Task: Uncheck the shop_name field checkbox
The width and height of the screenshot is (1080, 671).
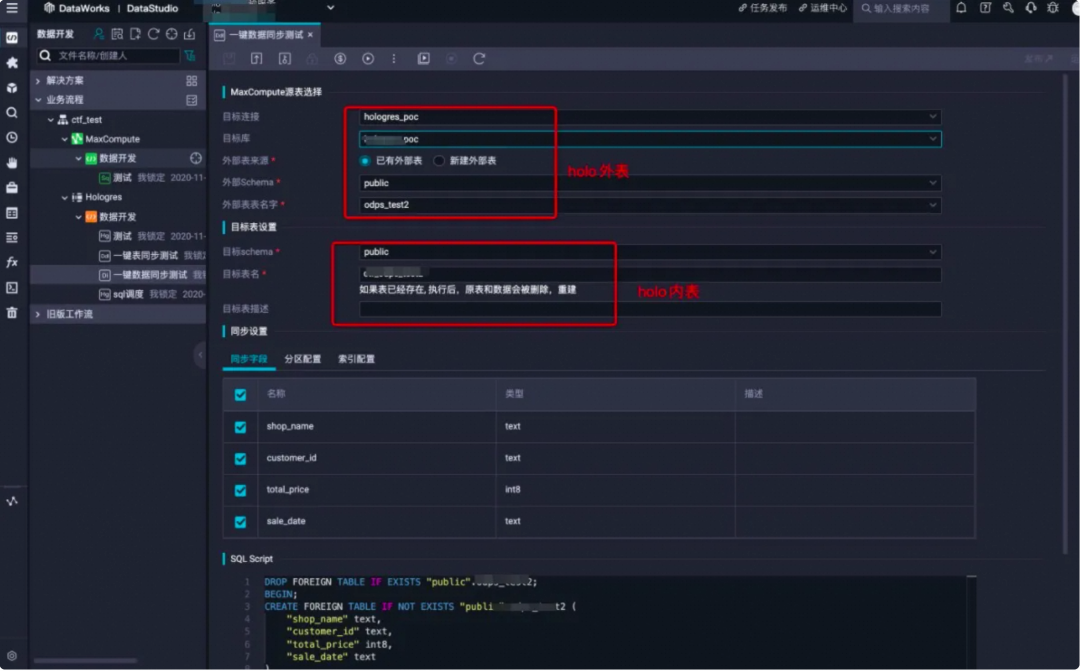Action: click(x=240, y=427)
